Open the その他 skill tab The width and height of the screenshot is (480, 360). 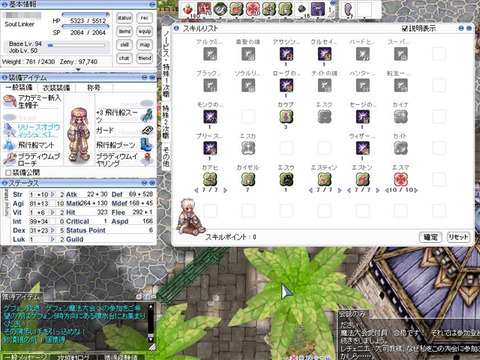[x=166, y=157]
